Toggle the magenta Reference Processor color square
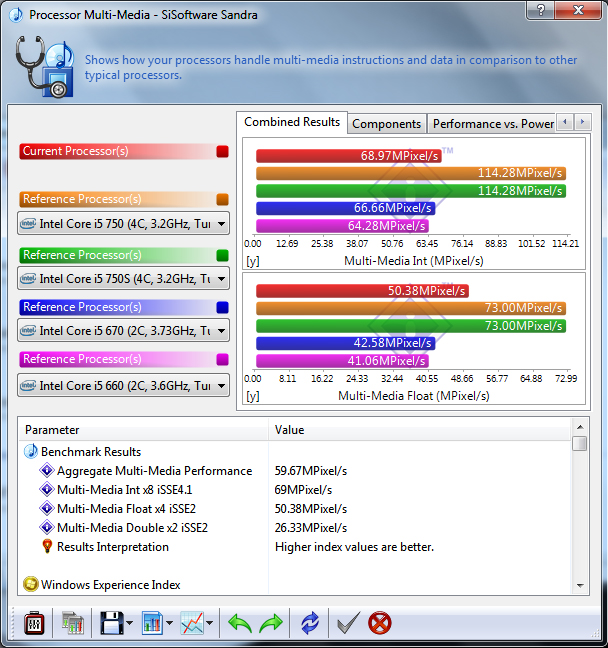Screen dimensions: 608x648 click(222, 360)
